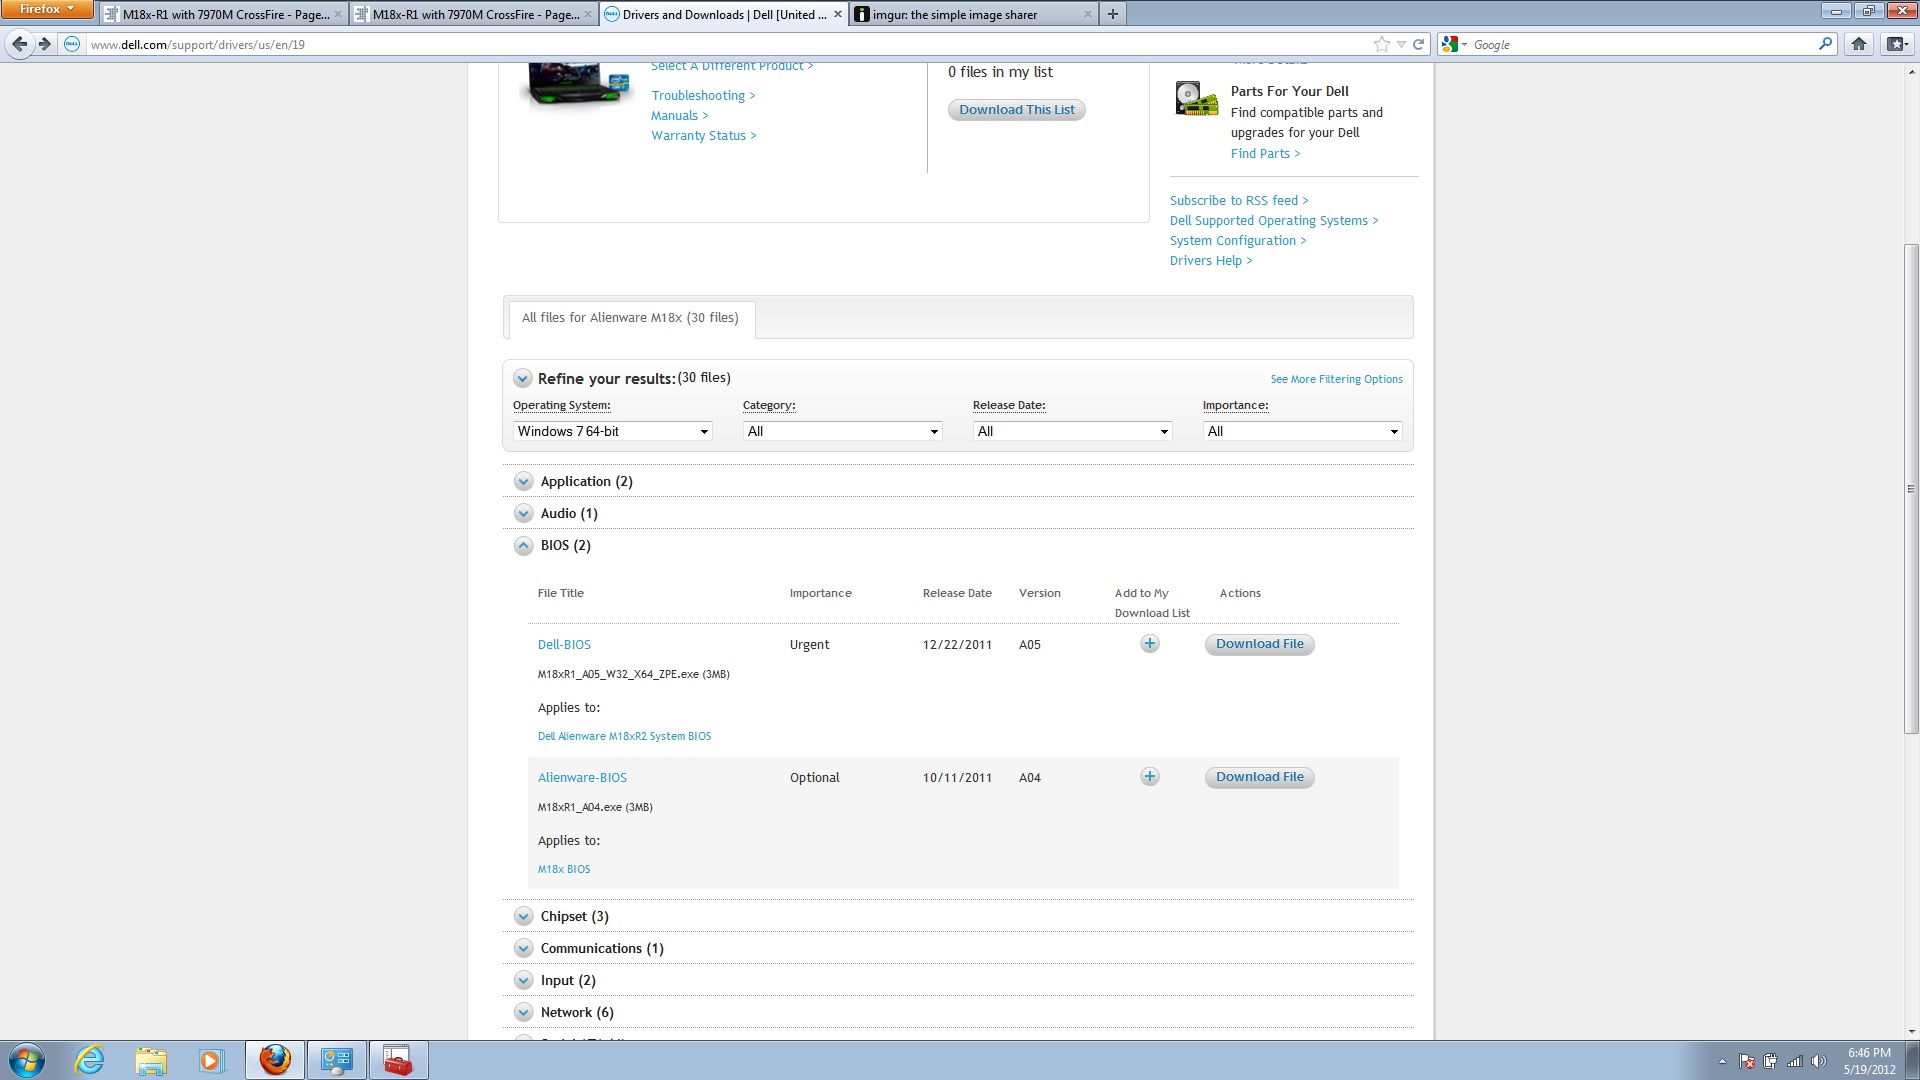The width and height of the screenshot is (1920, 1080).
Task: Click the browser Forward arrow button
Action: (44, 44)
